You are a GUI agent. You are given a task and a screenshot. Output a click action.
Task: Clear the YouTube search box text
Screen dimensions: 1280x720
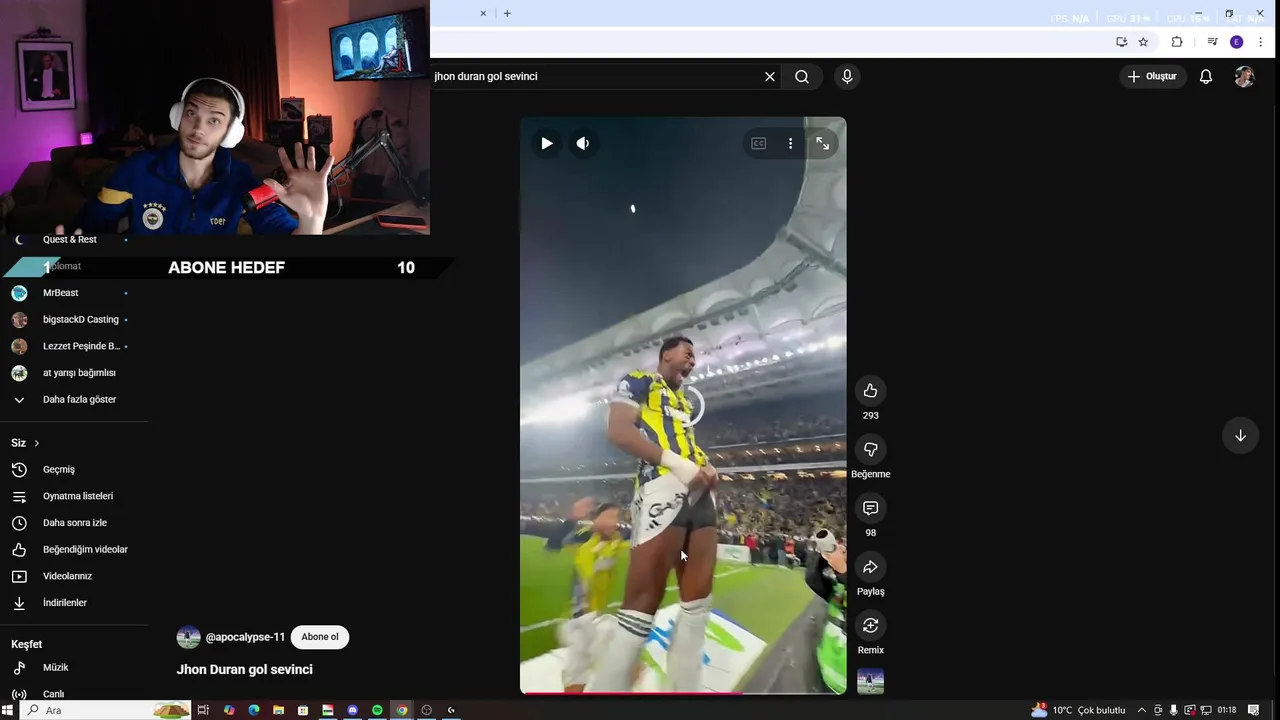tap(770, 76)
